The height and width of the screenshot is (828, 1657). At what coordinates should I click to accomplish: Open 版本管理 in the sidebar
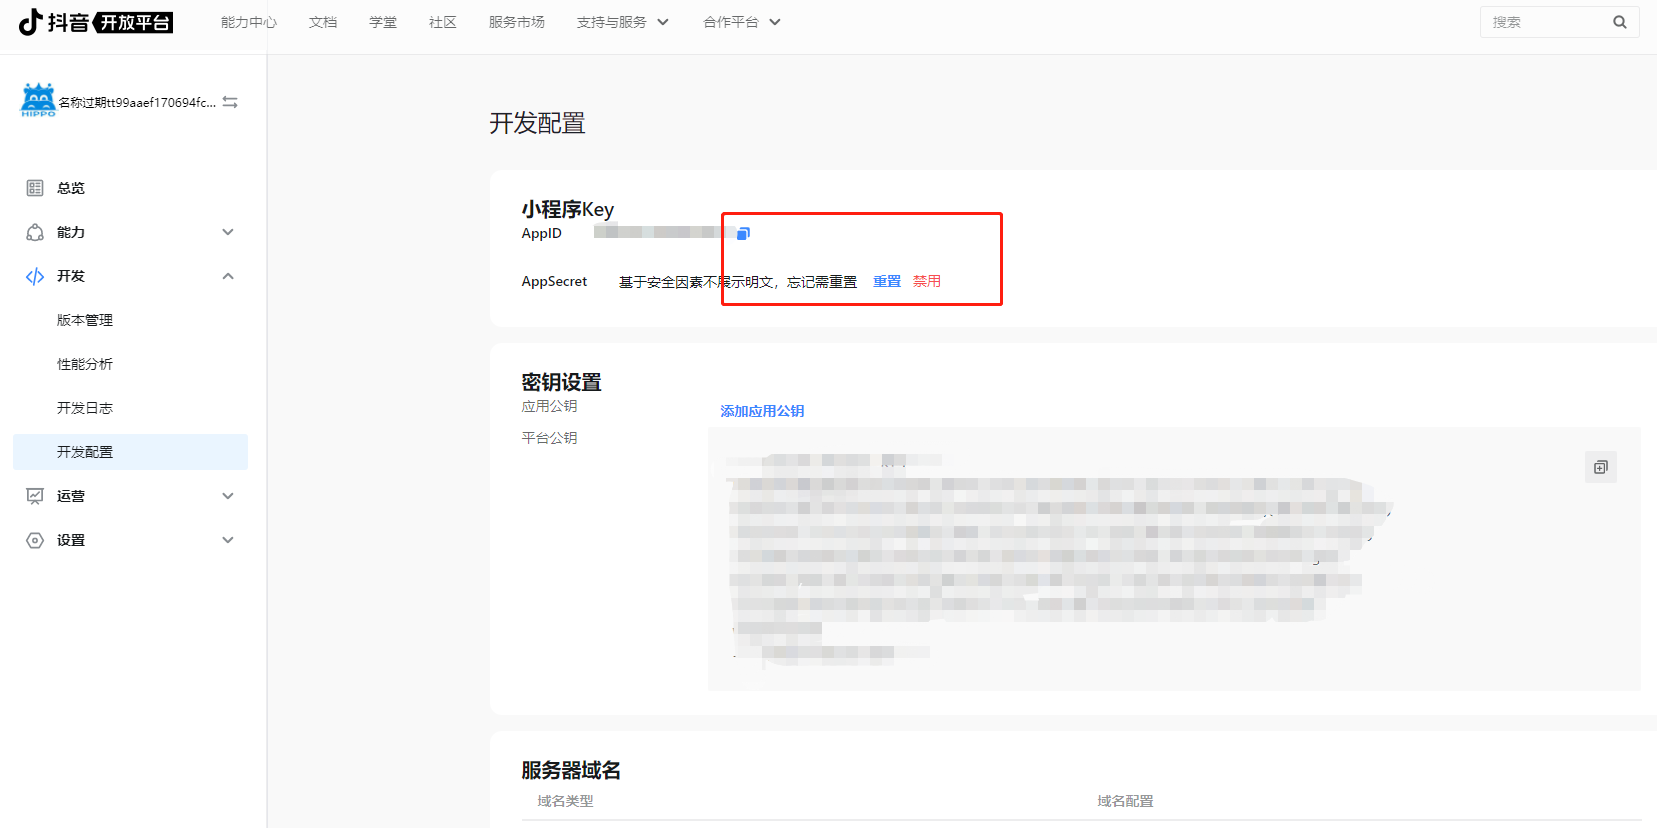coord(85,320)
